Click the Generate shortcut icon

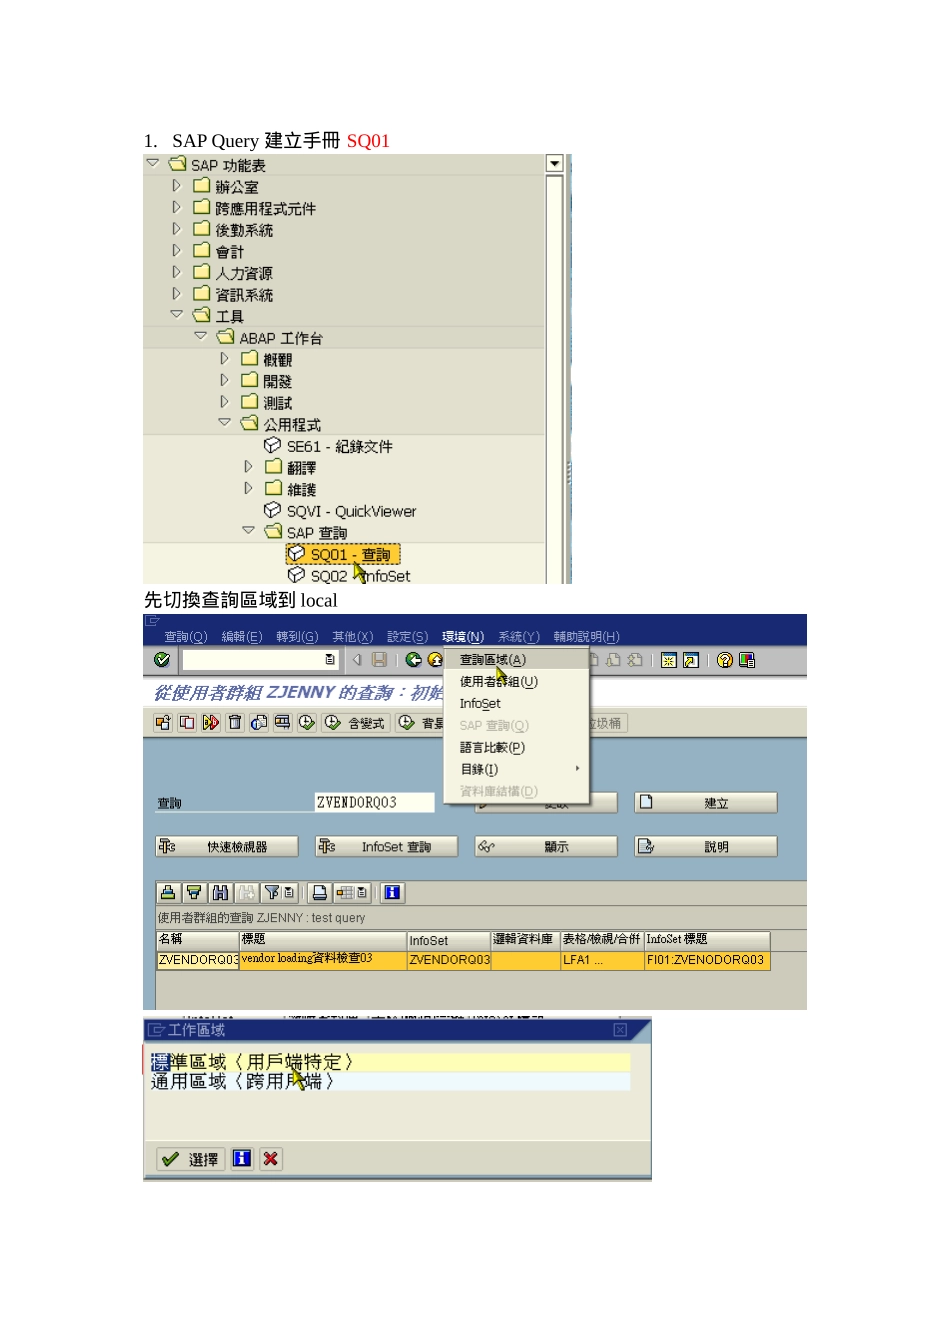(690, 660)
